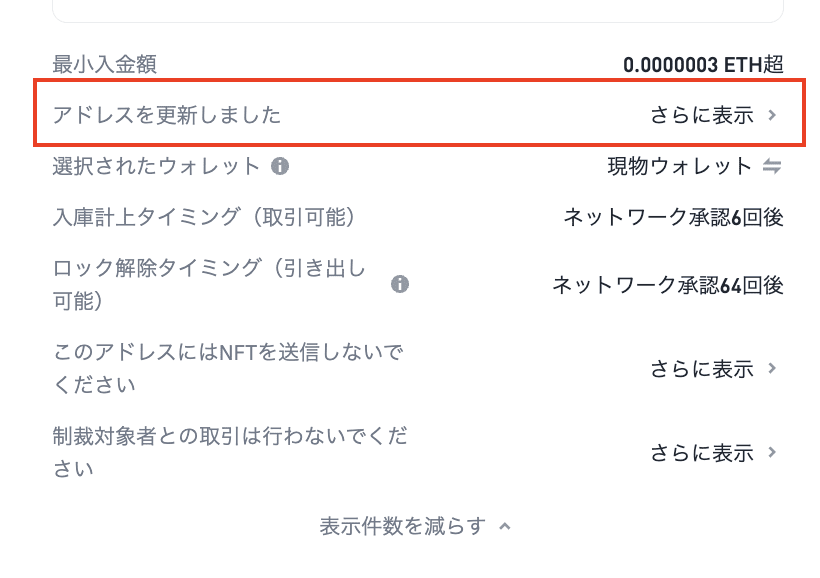The height and width of the screenshot is (578, 820).
Task: Click the ネットワーク承認64回後 value
Action: click(668, 285)
